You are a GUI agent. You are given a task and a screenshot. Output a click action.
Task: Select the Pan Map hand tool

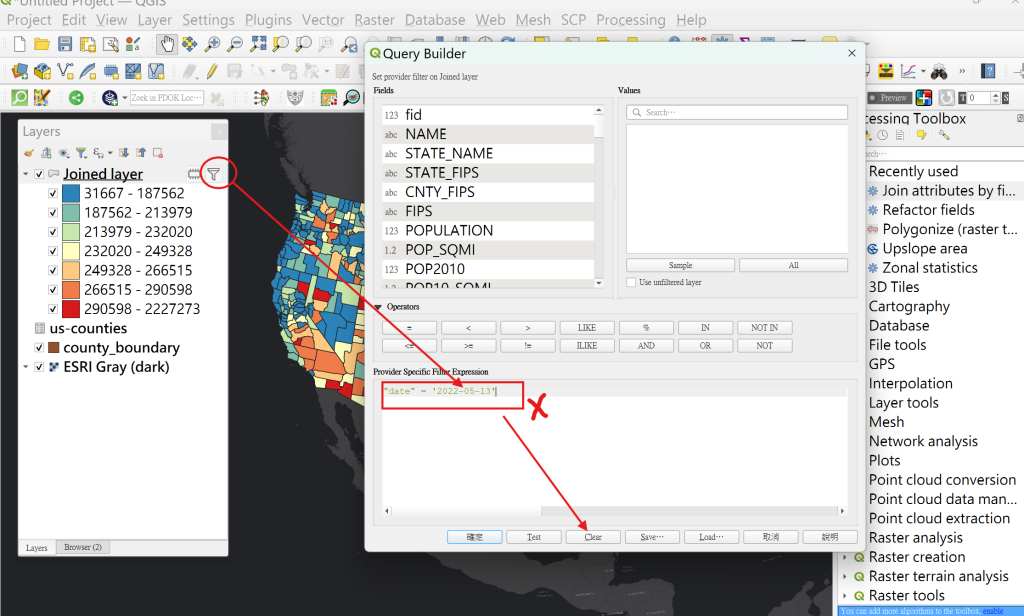coord(167,44)
